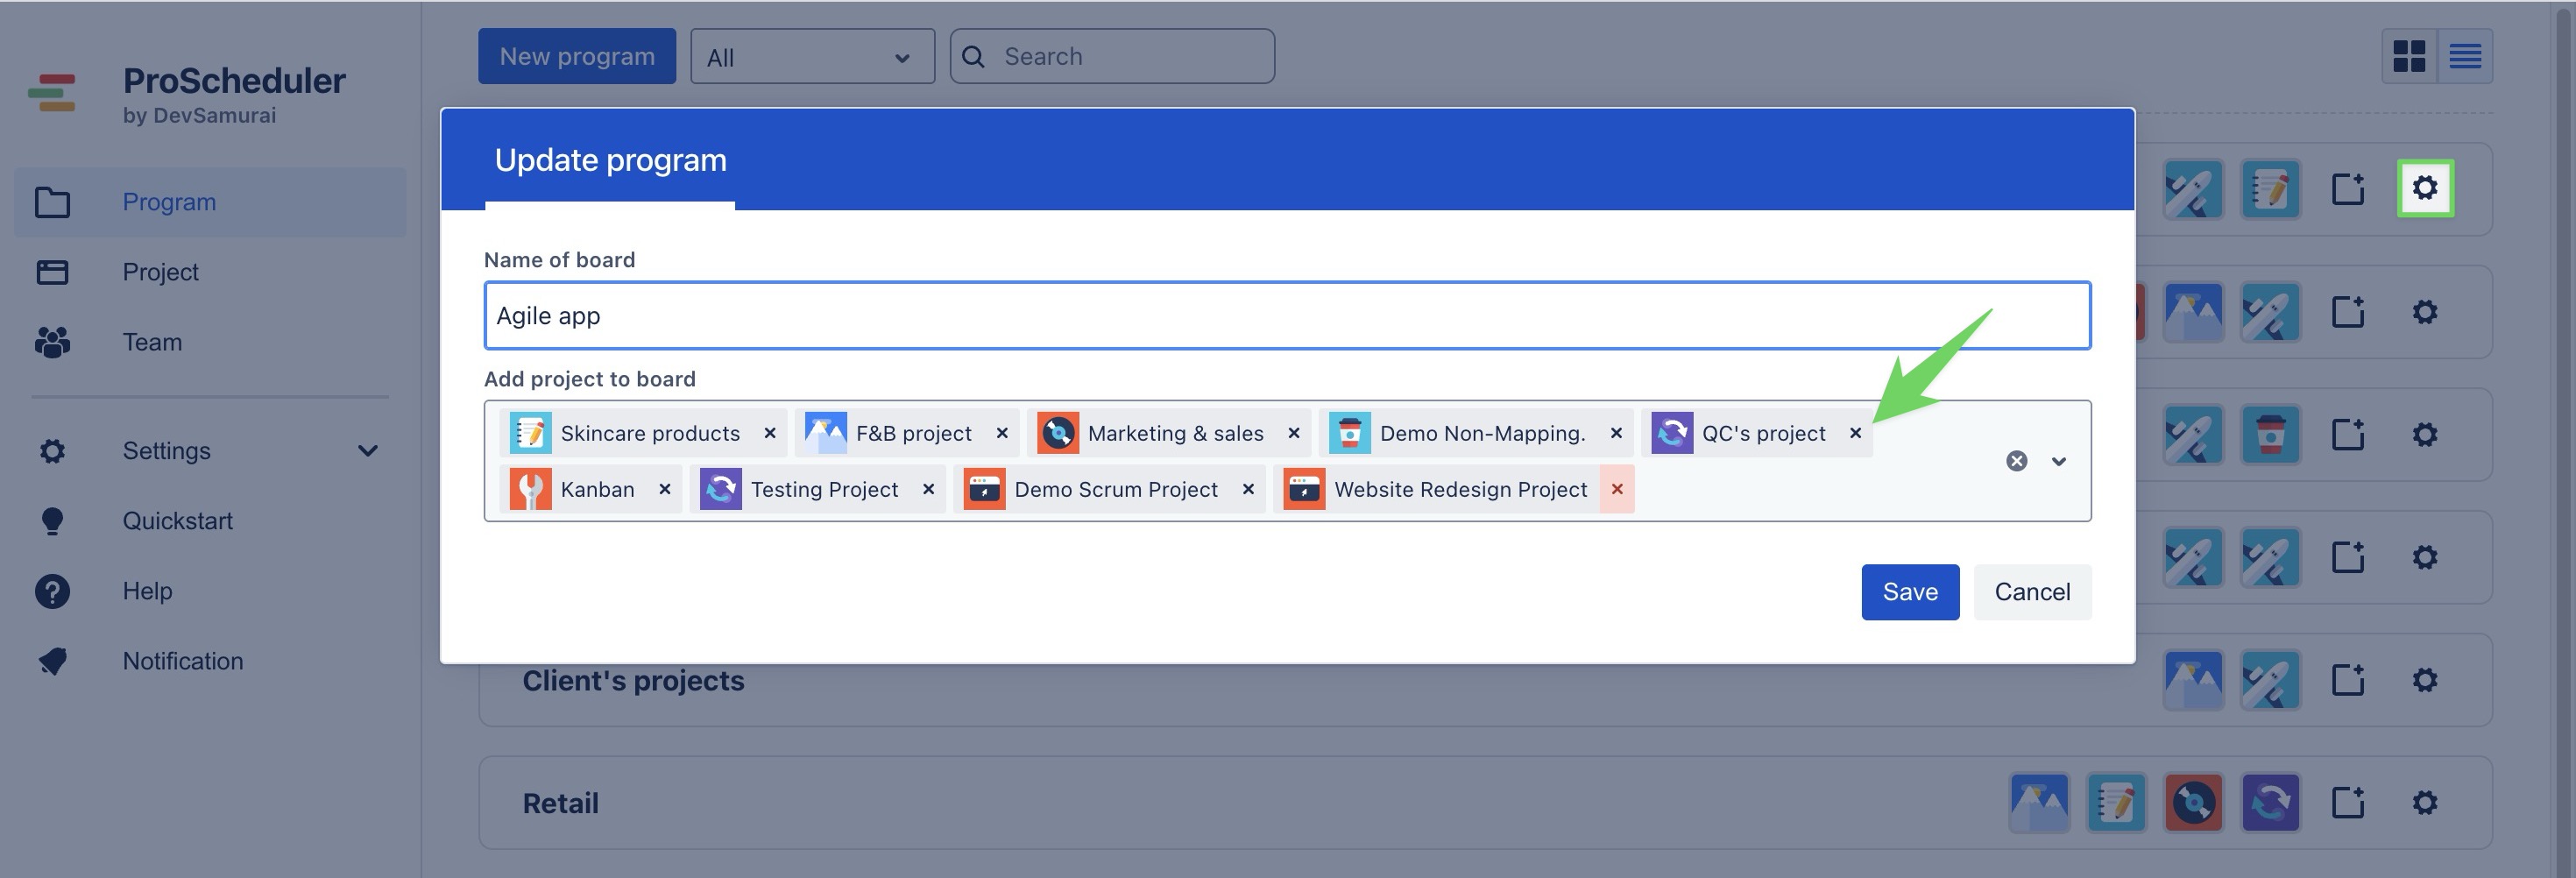Expand the project selection dropdown arrow
2576x878 pixels.
coord(2059,461)
